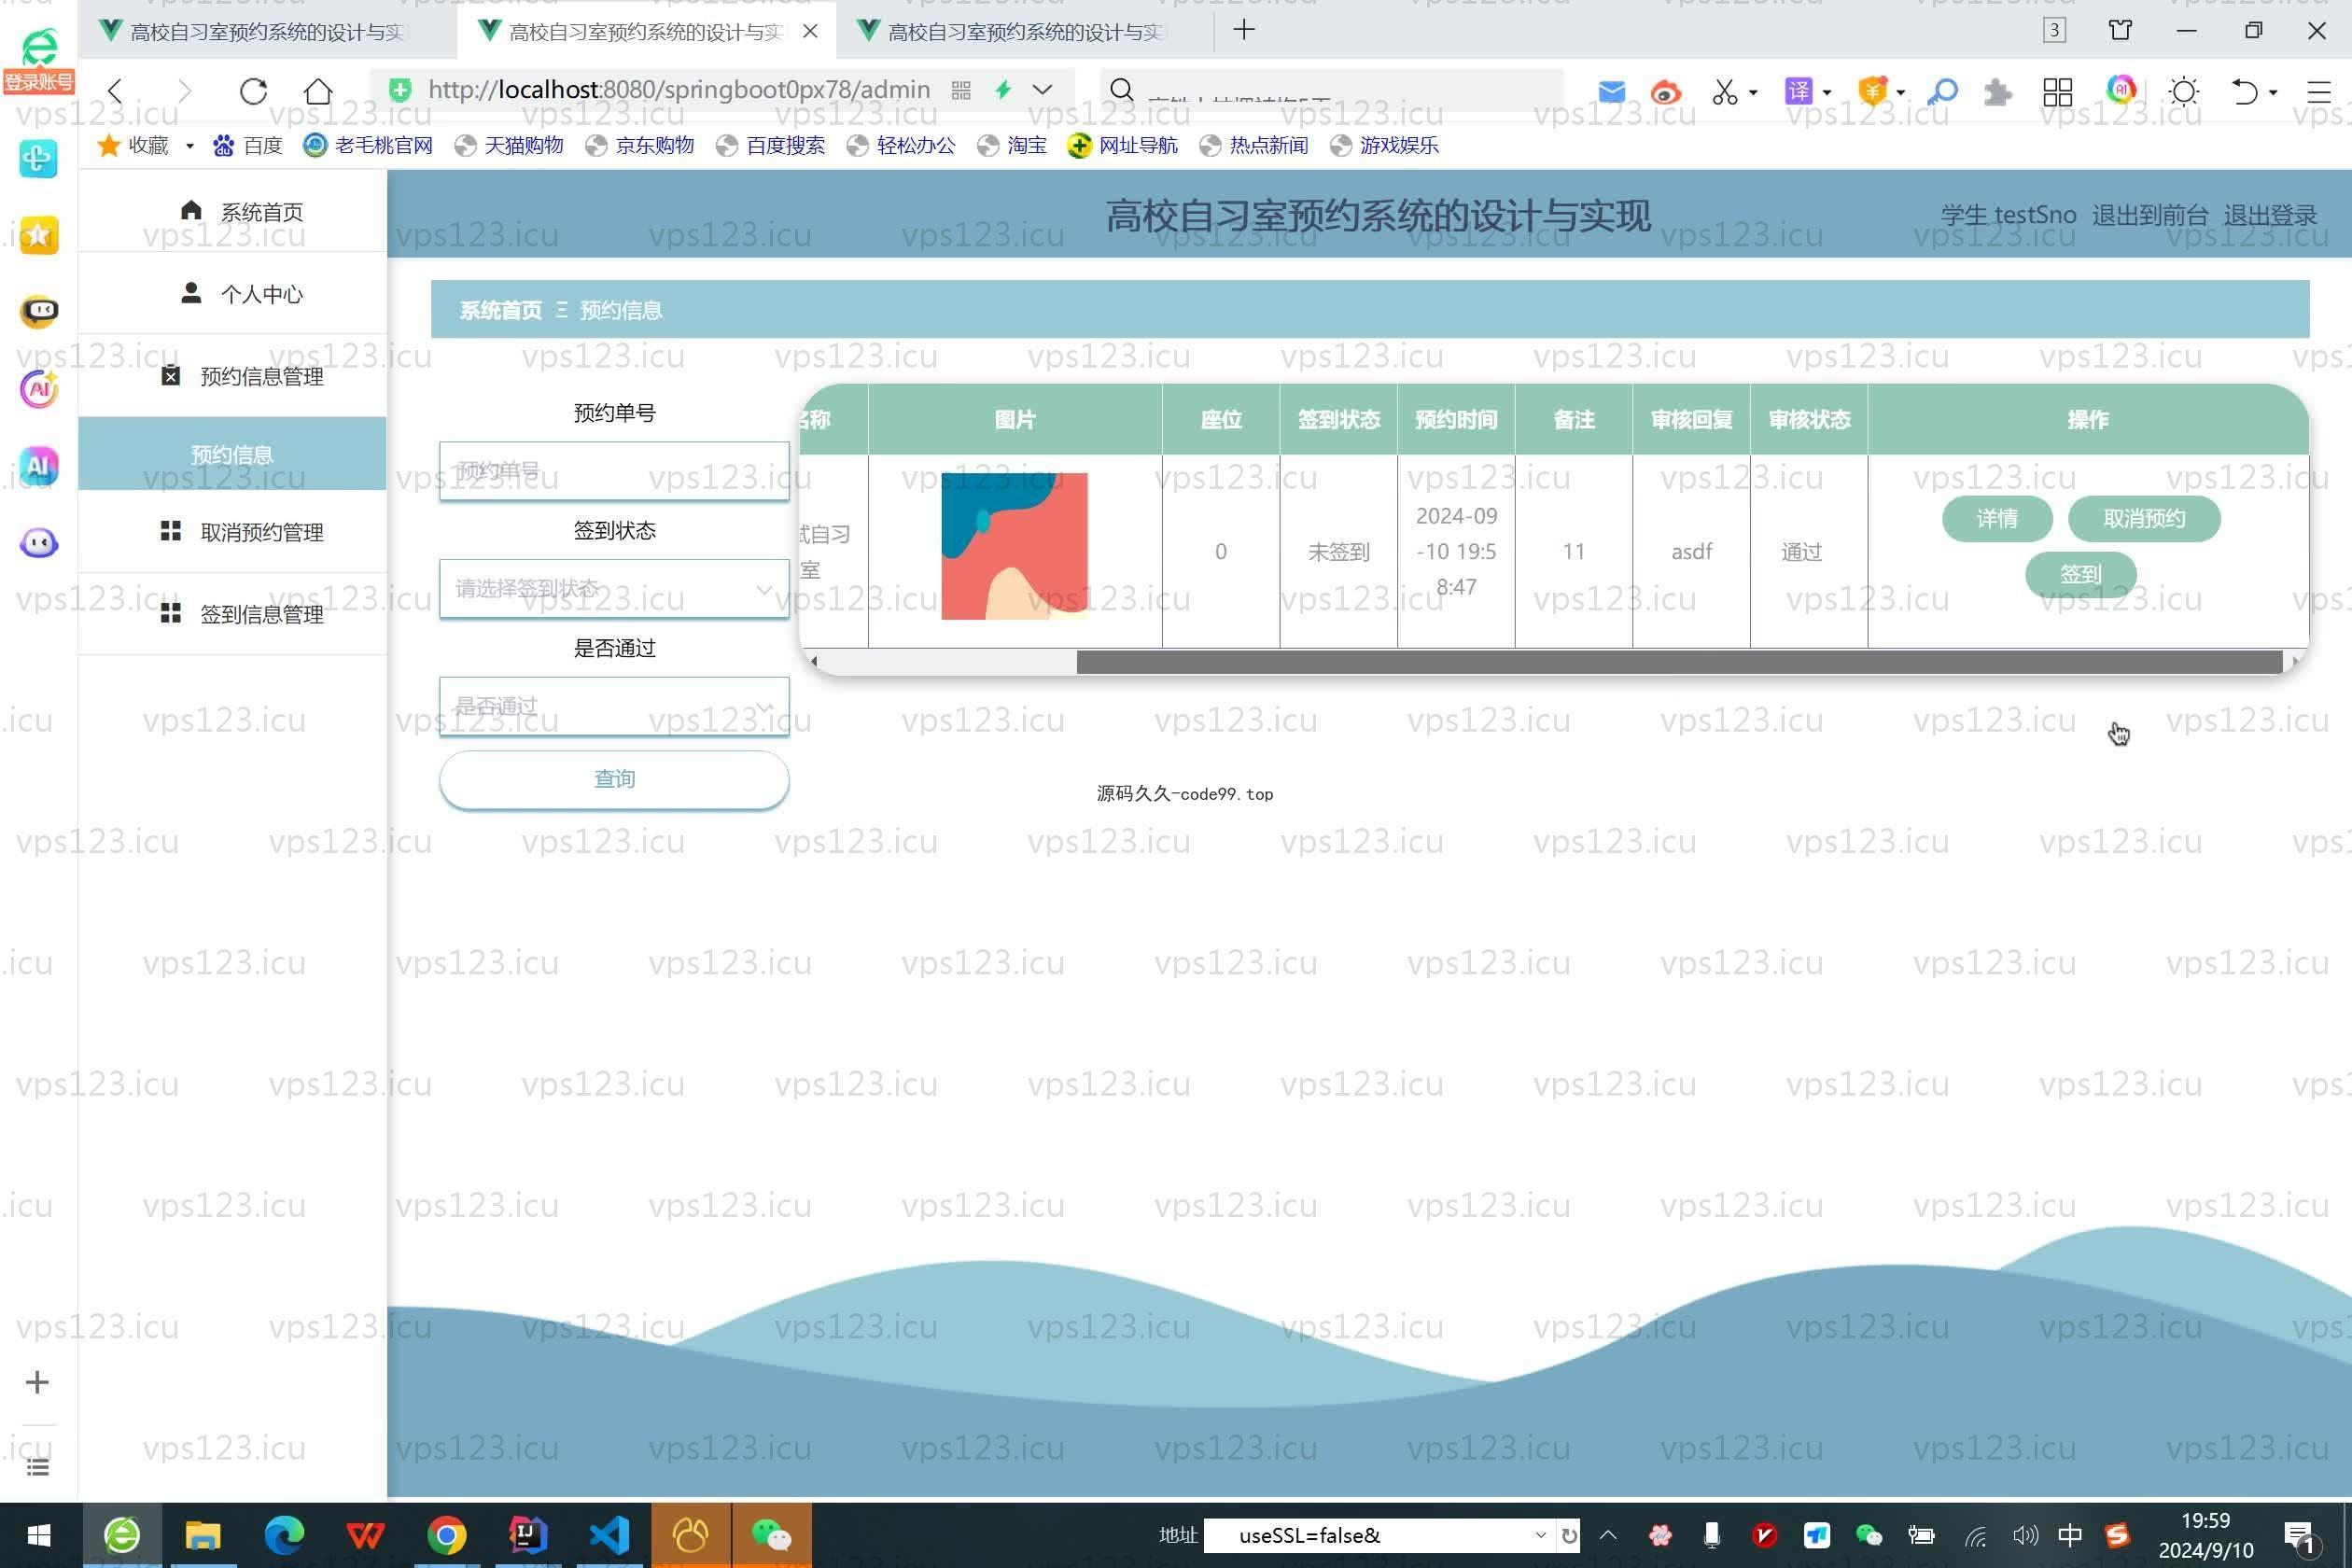Click the translate toolbar icon
Screen dimensions: 2352x1568
click(x=1798, y=92)
